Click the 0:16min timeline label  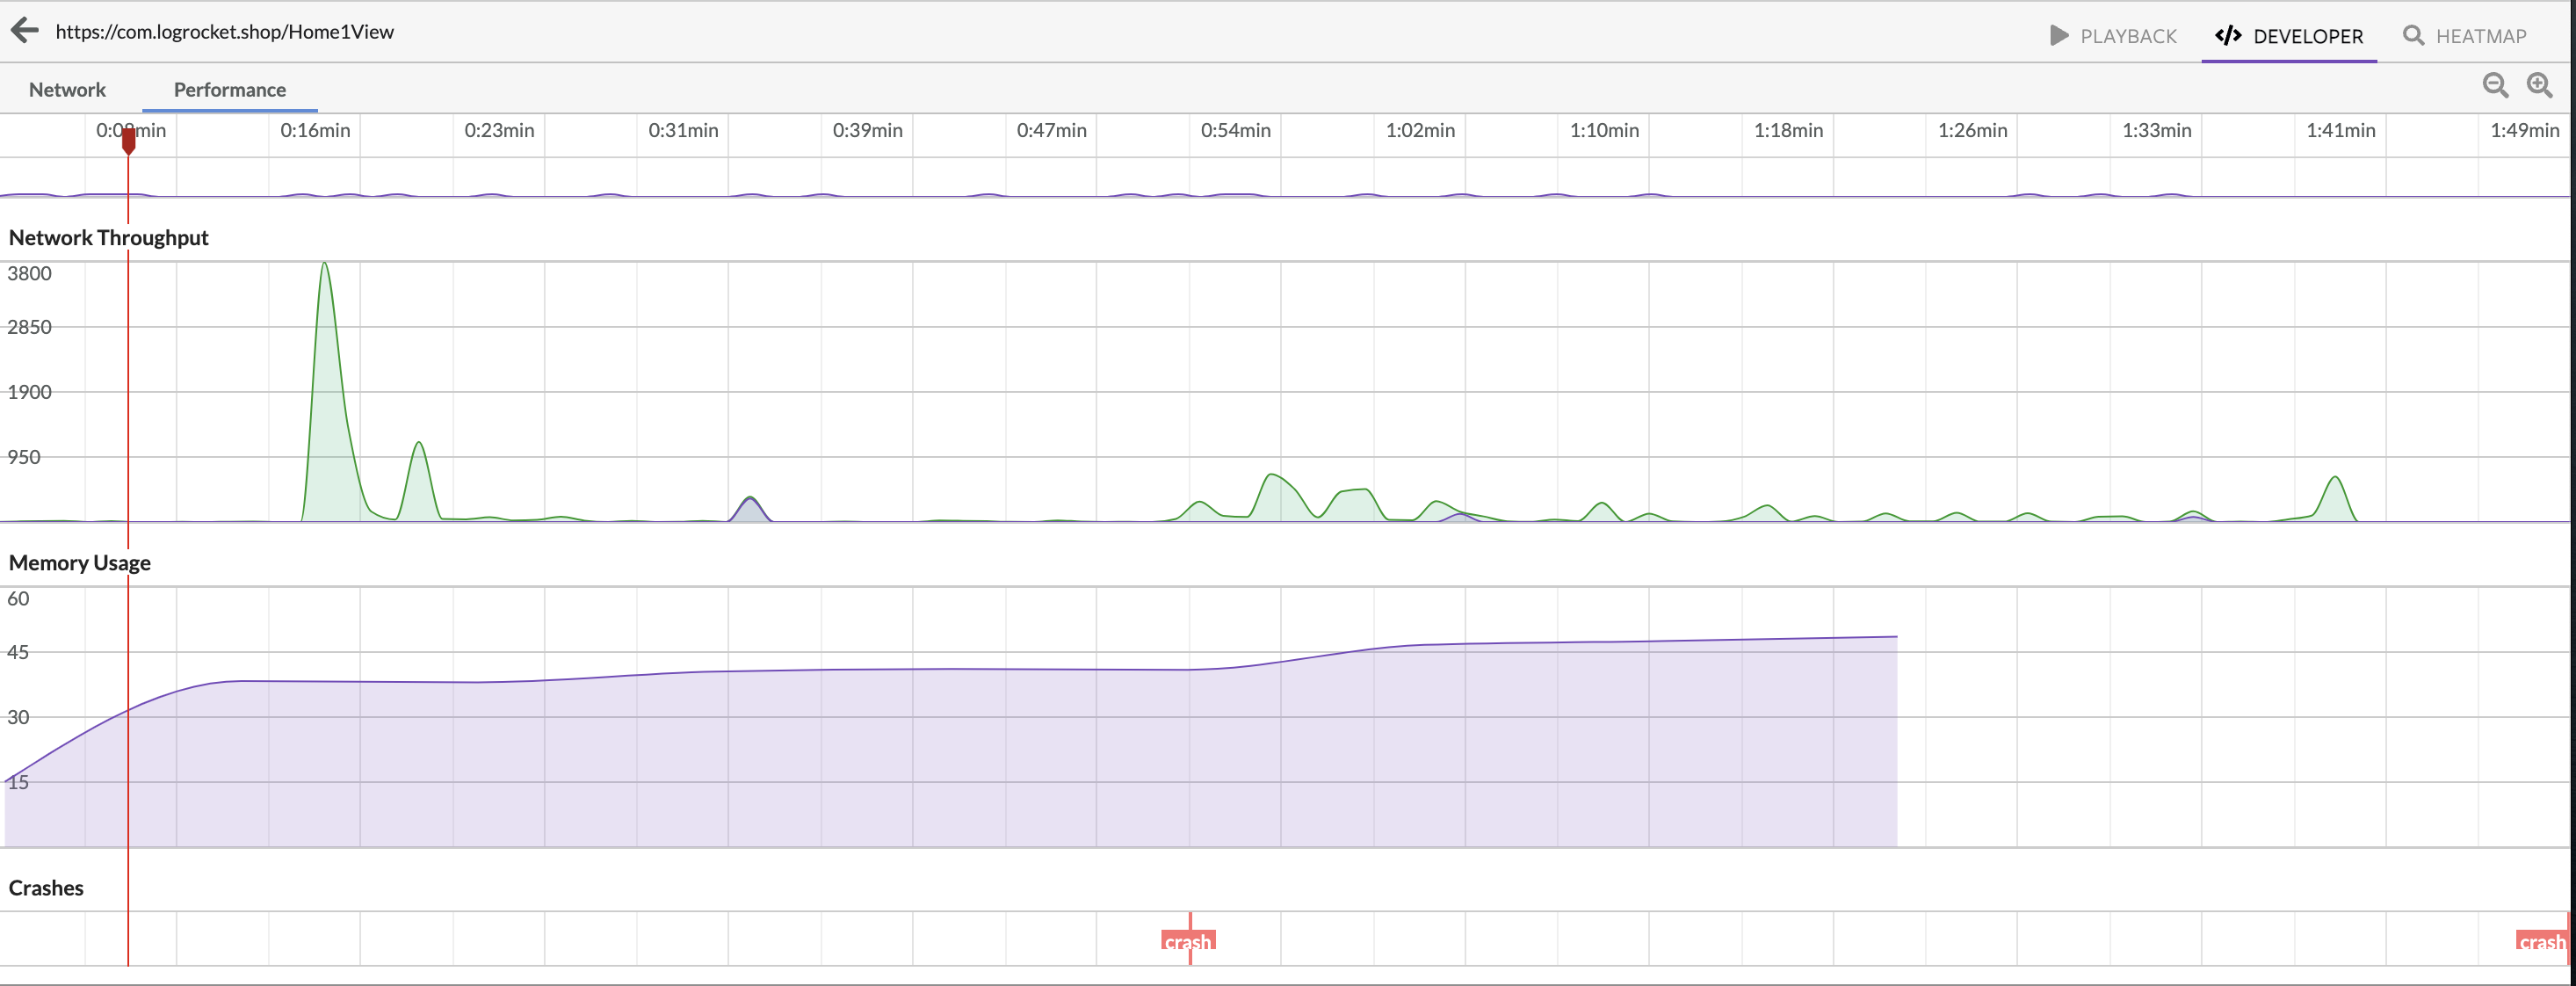(315, 130)
